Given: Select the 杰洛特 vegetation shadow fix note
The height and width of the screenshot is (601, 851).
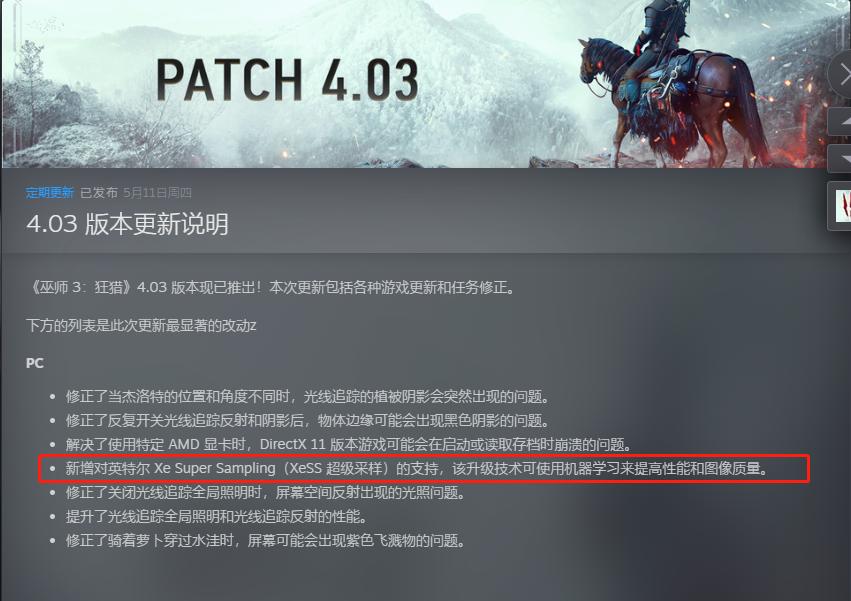Looking at the screenshot, I should [308, 397].
